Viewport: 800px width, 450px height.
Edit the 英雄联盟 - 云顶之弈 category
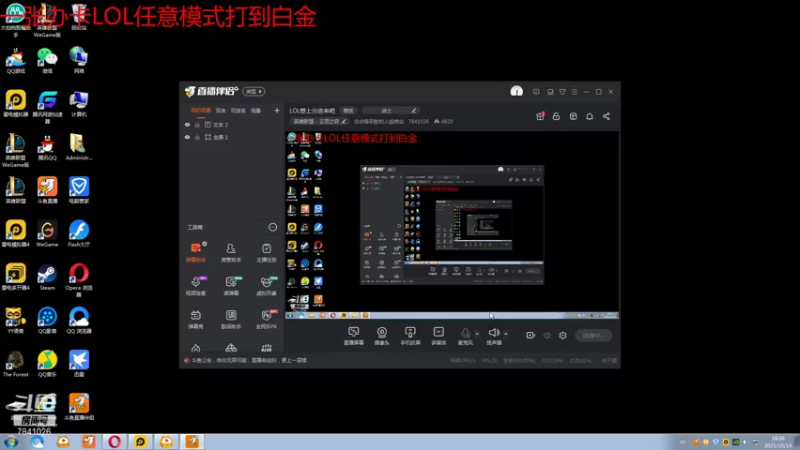319,121
